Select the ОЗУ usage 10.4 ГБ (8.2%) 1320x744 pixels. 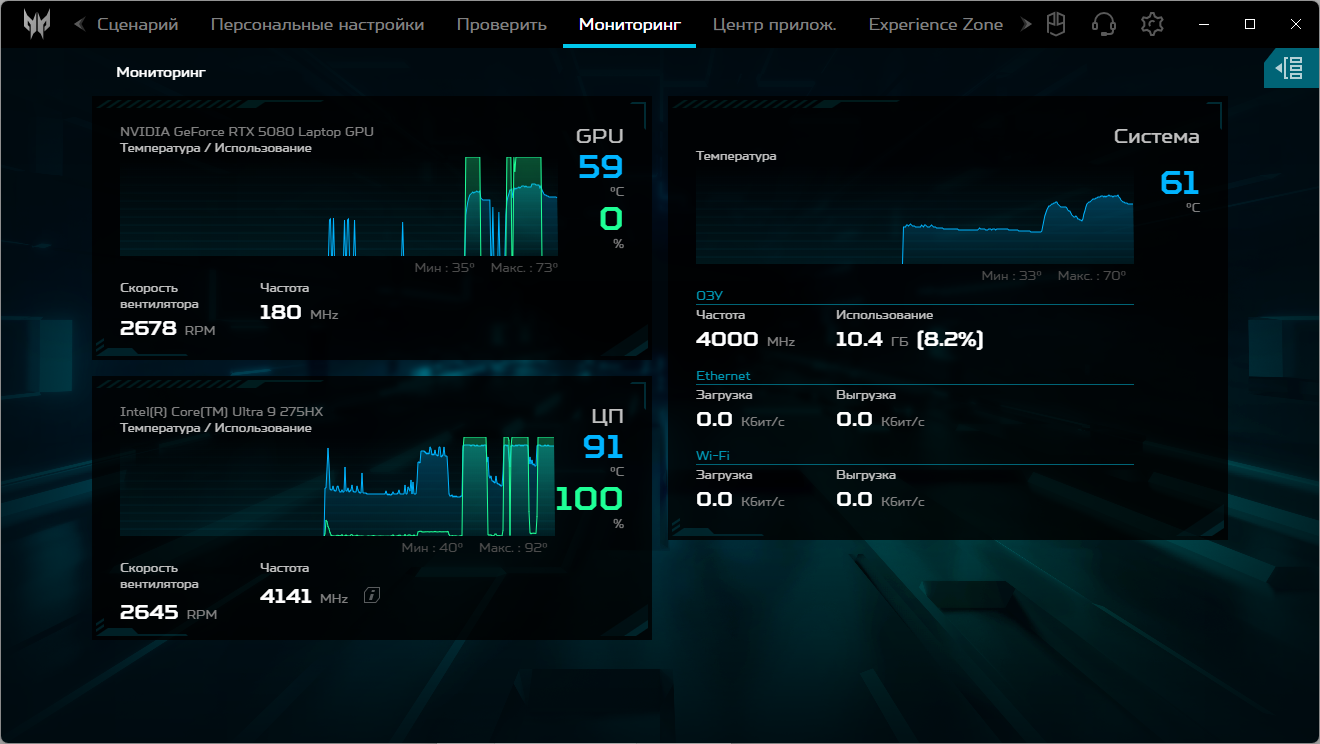coord(910,340)
